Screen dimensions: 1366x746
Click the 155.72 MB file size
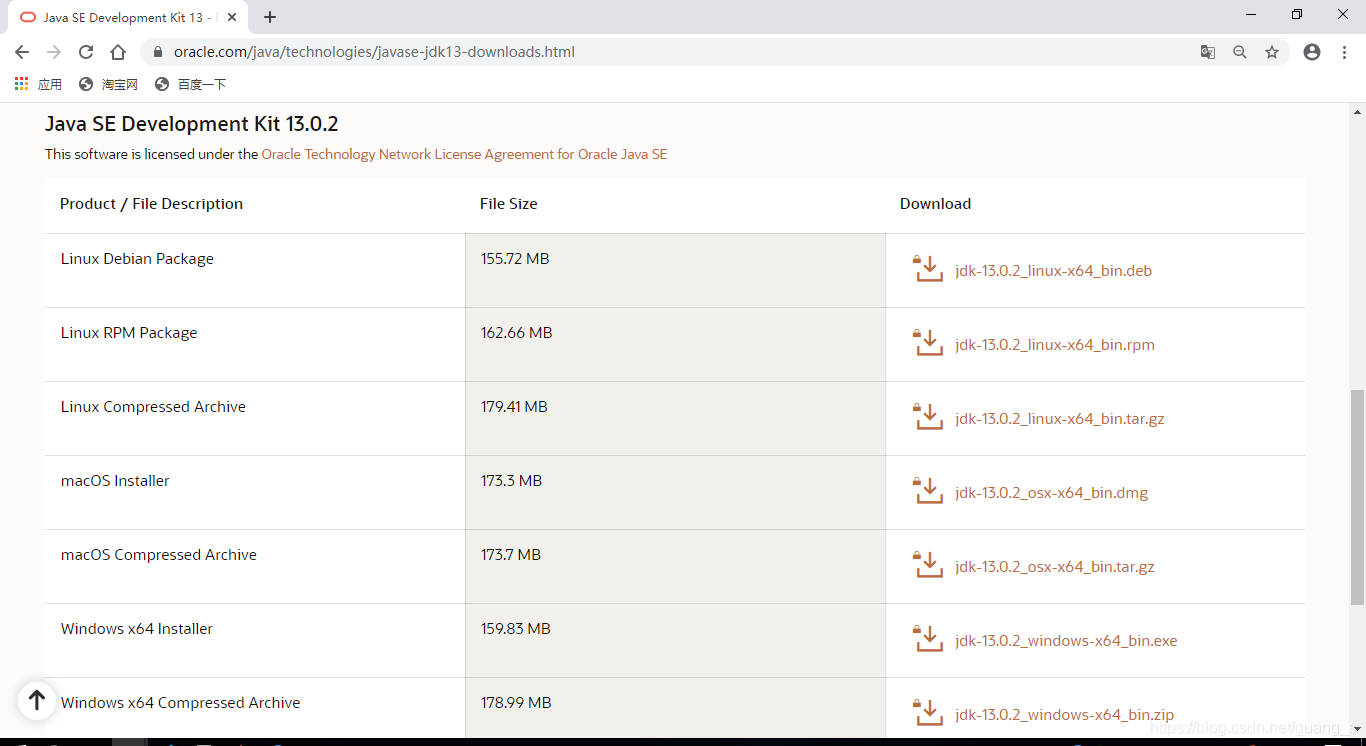click(x=515, y=258)
